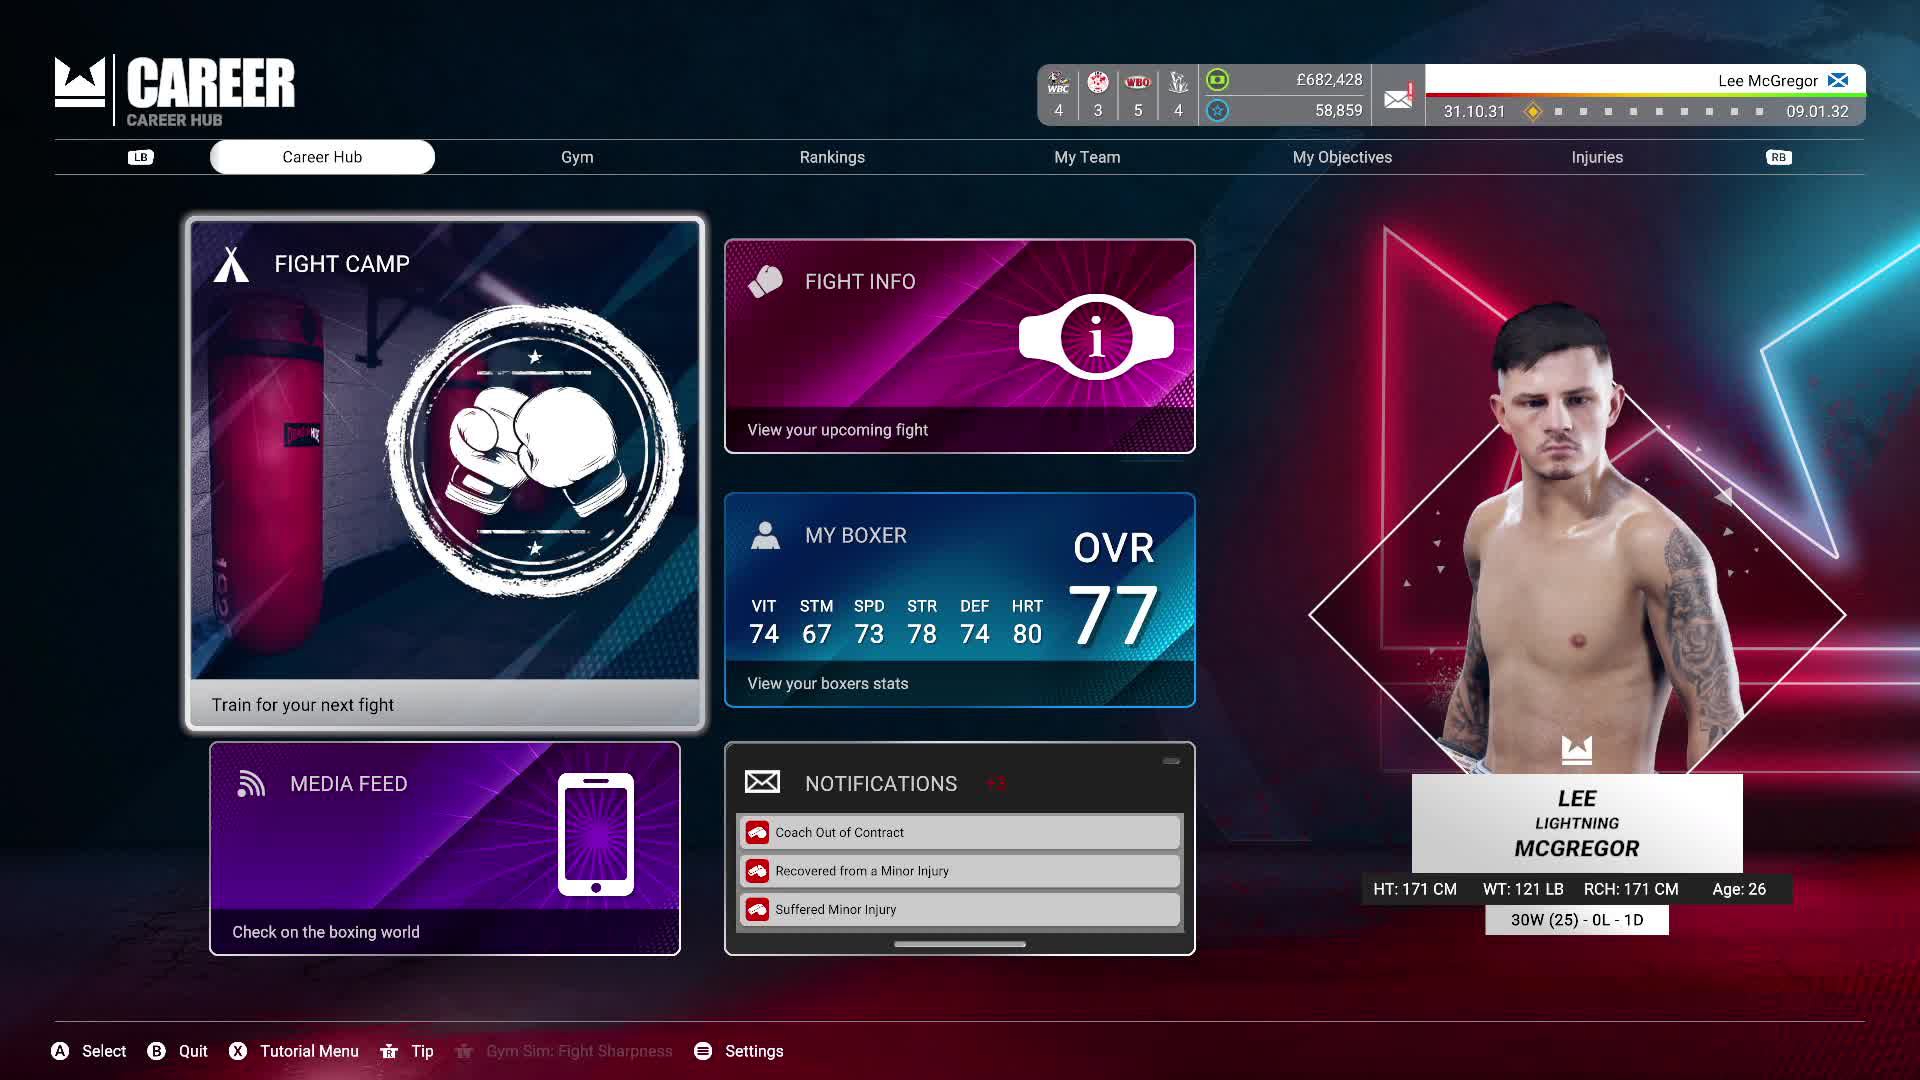Go to the Injuries tab

point(1597,157)
